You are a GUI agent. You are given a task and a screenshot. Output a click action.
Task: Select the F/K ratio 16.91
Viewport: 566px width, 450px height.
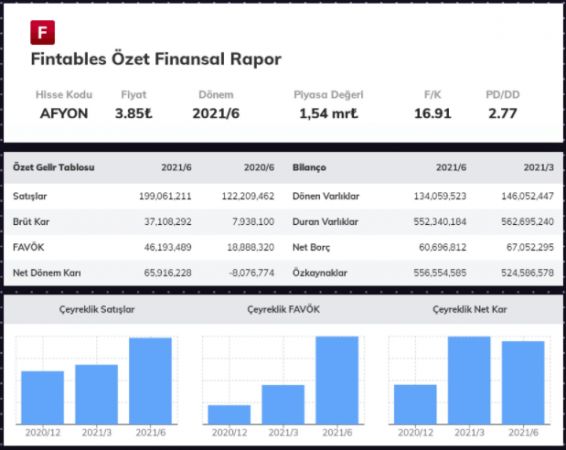432,114
